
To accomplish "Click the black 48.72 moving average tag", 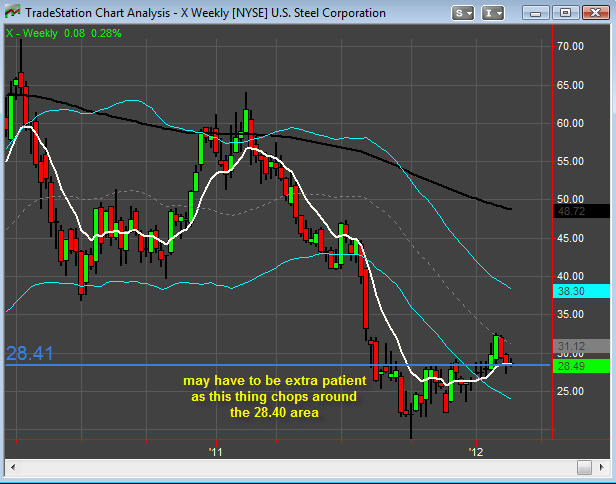I will click(581, 211).
